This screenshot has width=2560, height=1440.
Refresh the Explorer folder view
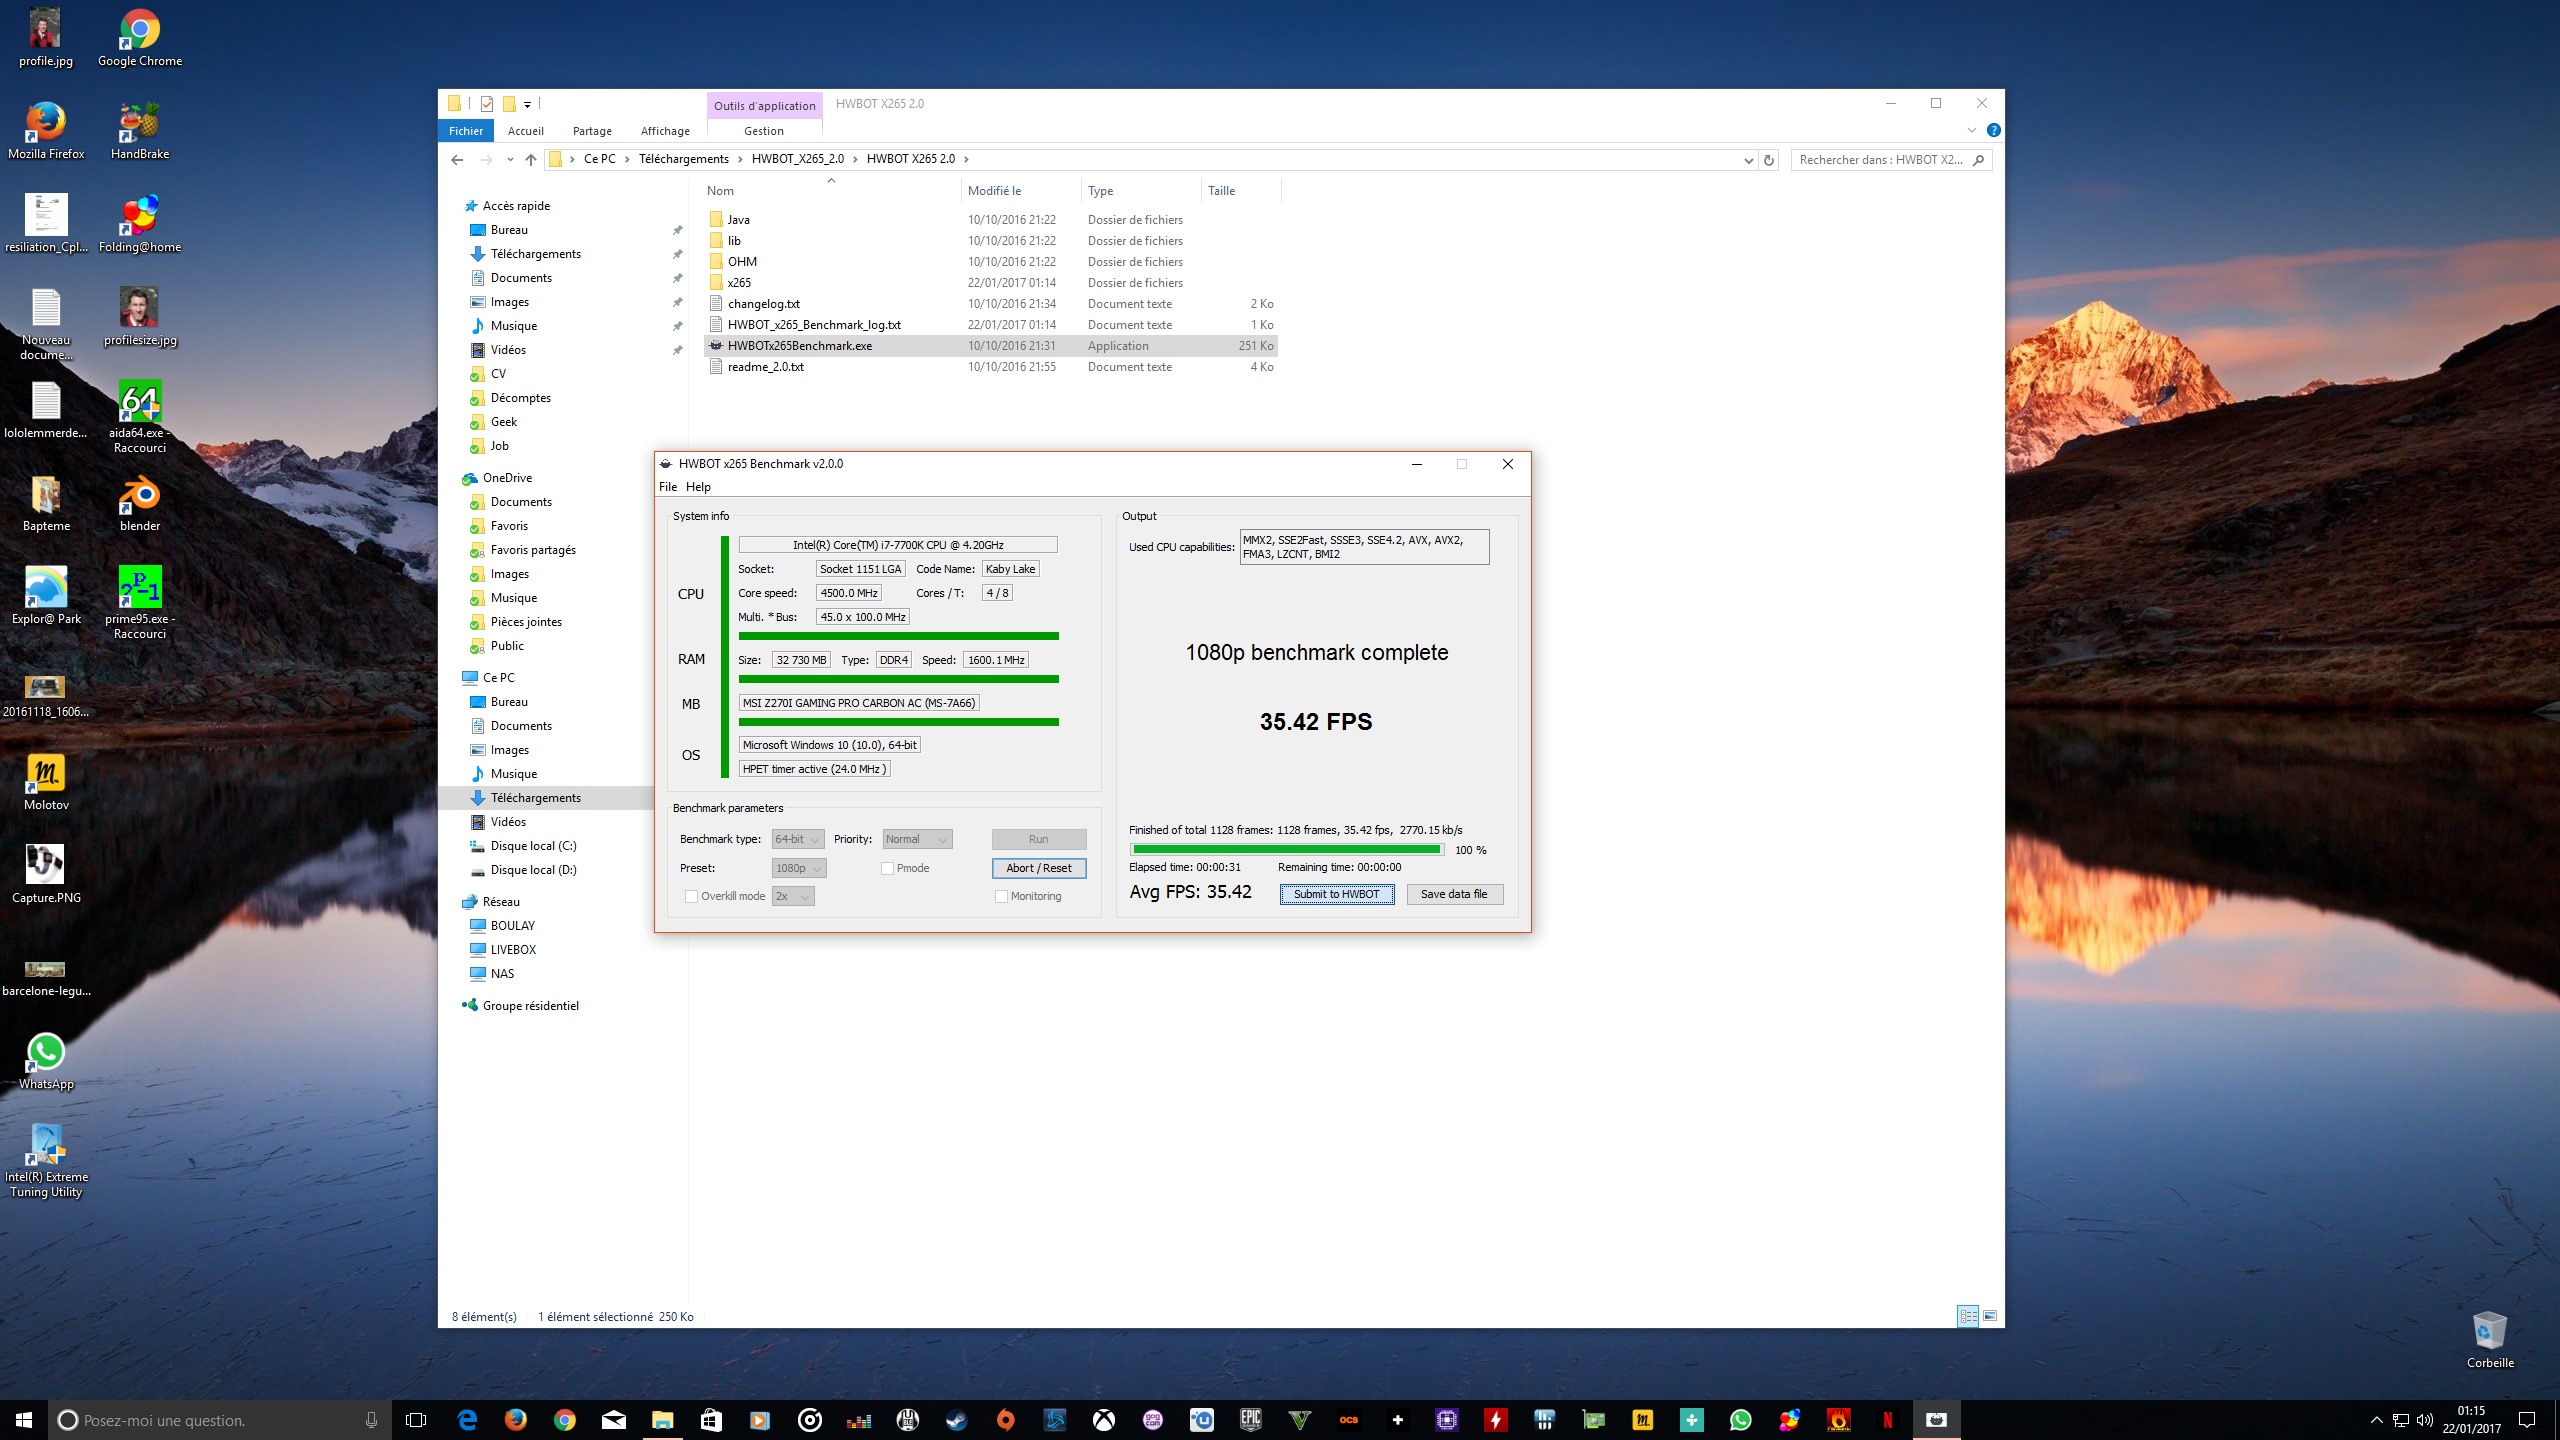tap(1769, 160)
